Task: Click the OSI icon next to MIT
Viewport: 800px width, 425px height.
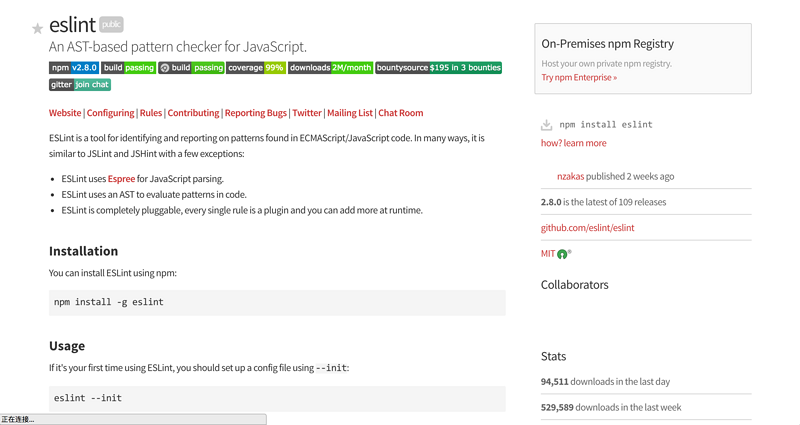Action: [563, 254]
